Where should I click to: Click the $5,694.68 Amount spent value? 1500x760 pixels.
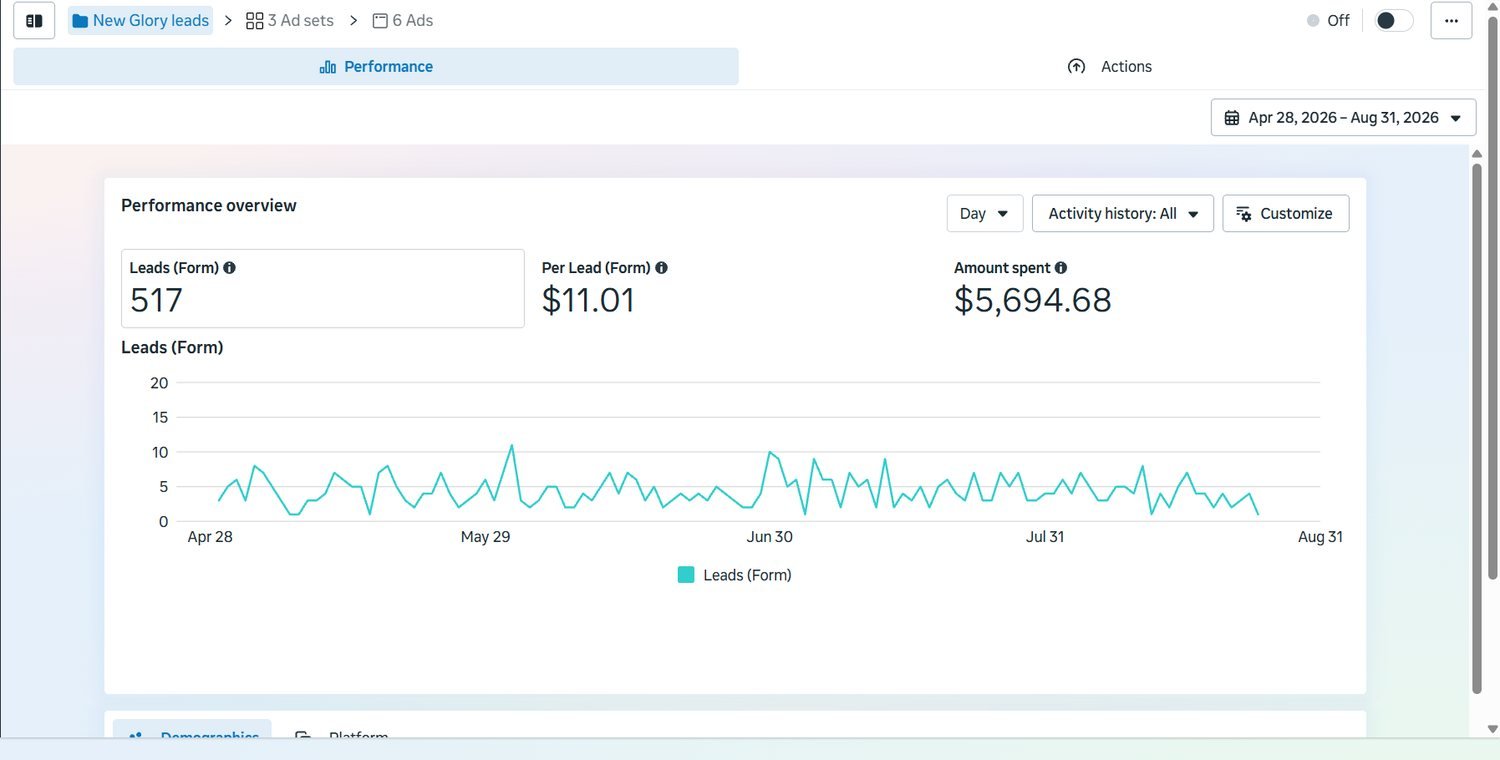coord(1033,300)
